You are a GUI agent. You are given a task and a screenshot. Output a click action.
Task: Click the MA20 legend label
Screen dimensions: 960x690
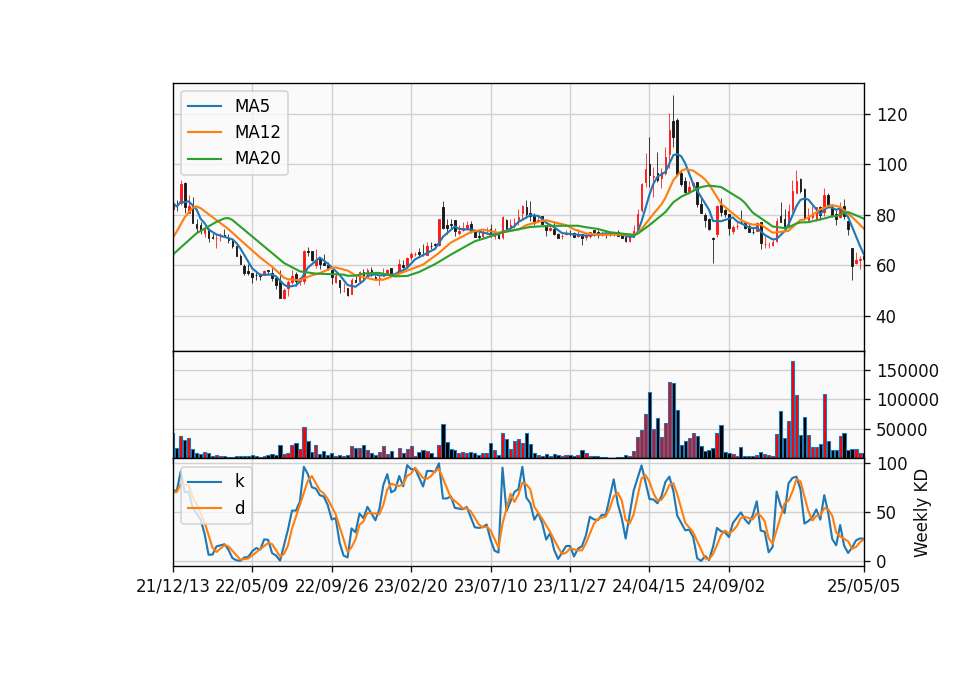[x=257, y=158]
